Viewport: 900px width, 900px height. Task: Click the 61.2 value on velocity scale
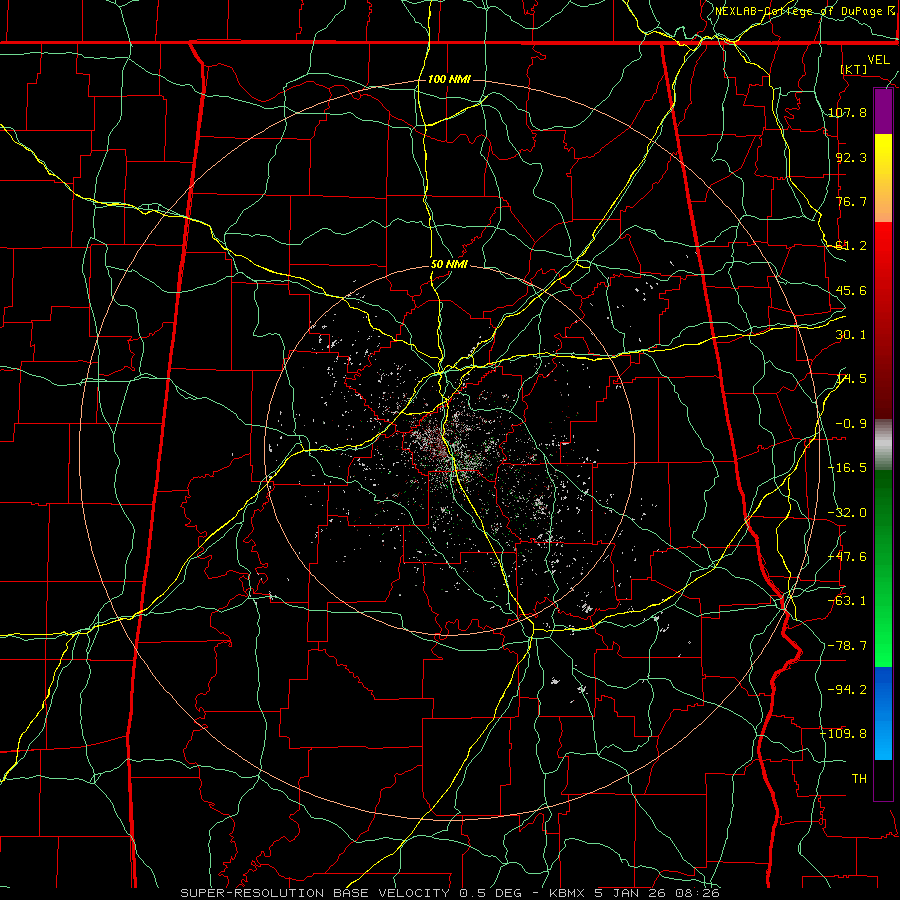(851, 246)
